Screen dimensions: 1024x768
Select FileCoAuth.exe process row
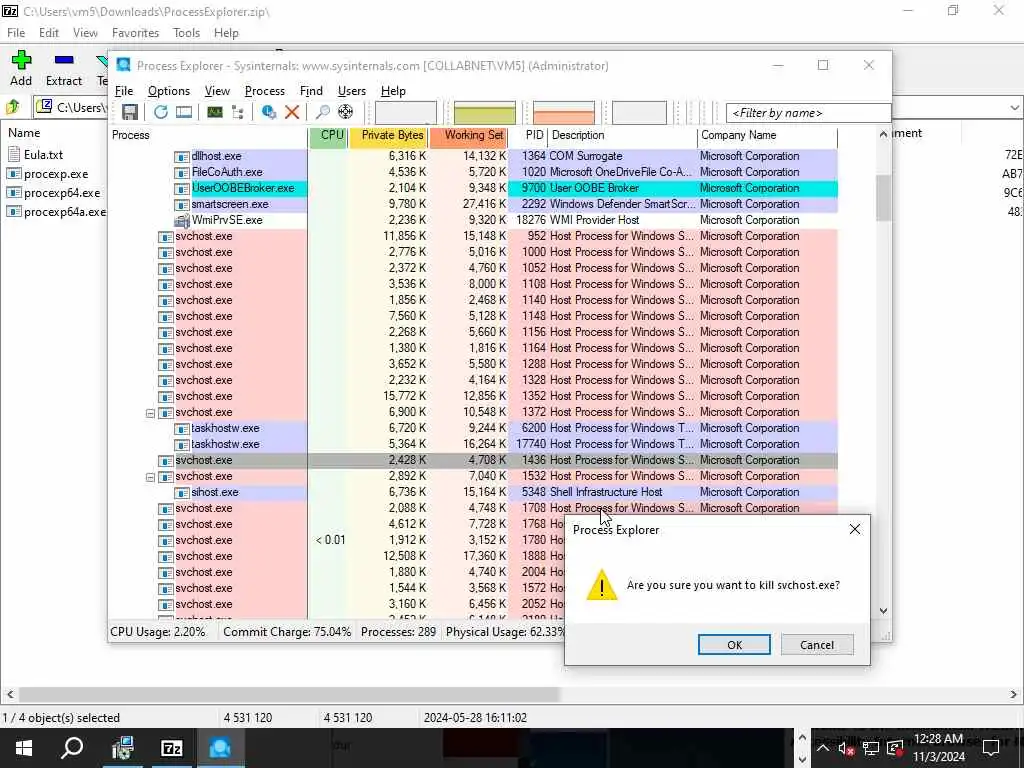coord(473,172)
